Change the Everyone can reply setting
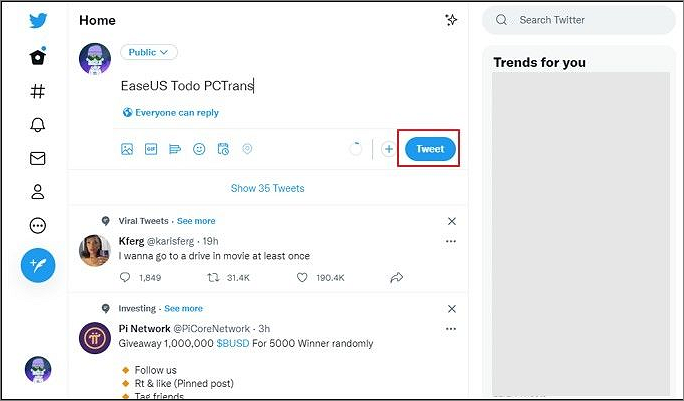684x401 pixels. (x=170, y=113)
